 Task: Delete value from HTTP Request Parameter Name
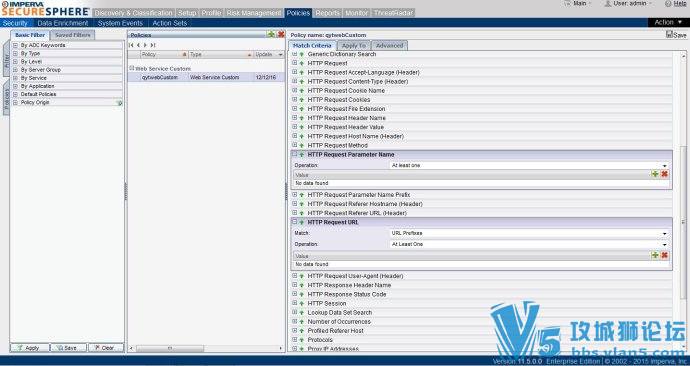point(664,174)
